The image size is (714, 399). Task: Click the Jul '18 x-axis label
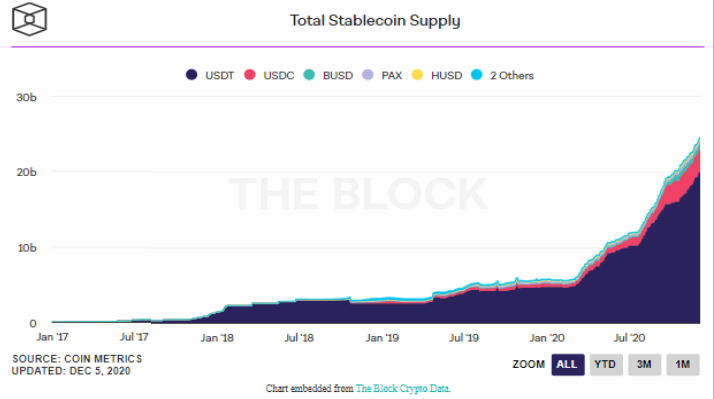click(x=299, y=338)
